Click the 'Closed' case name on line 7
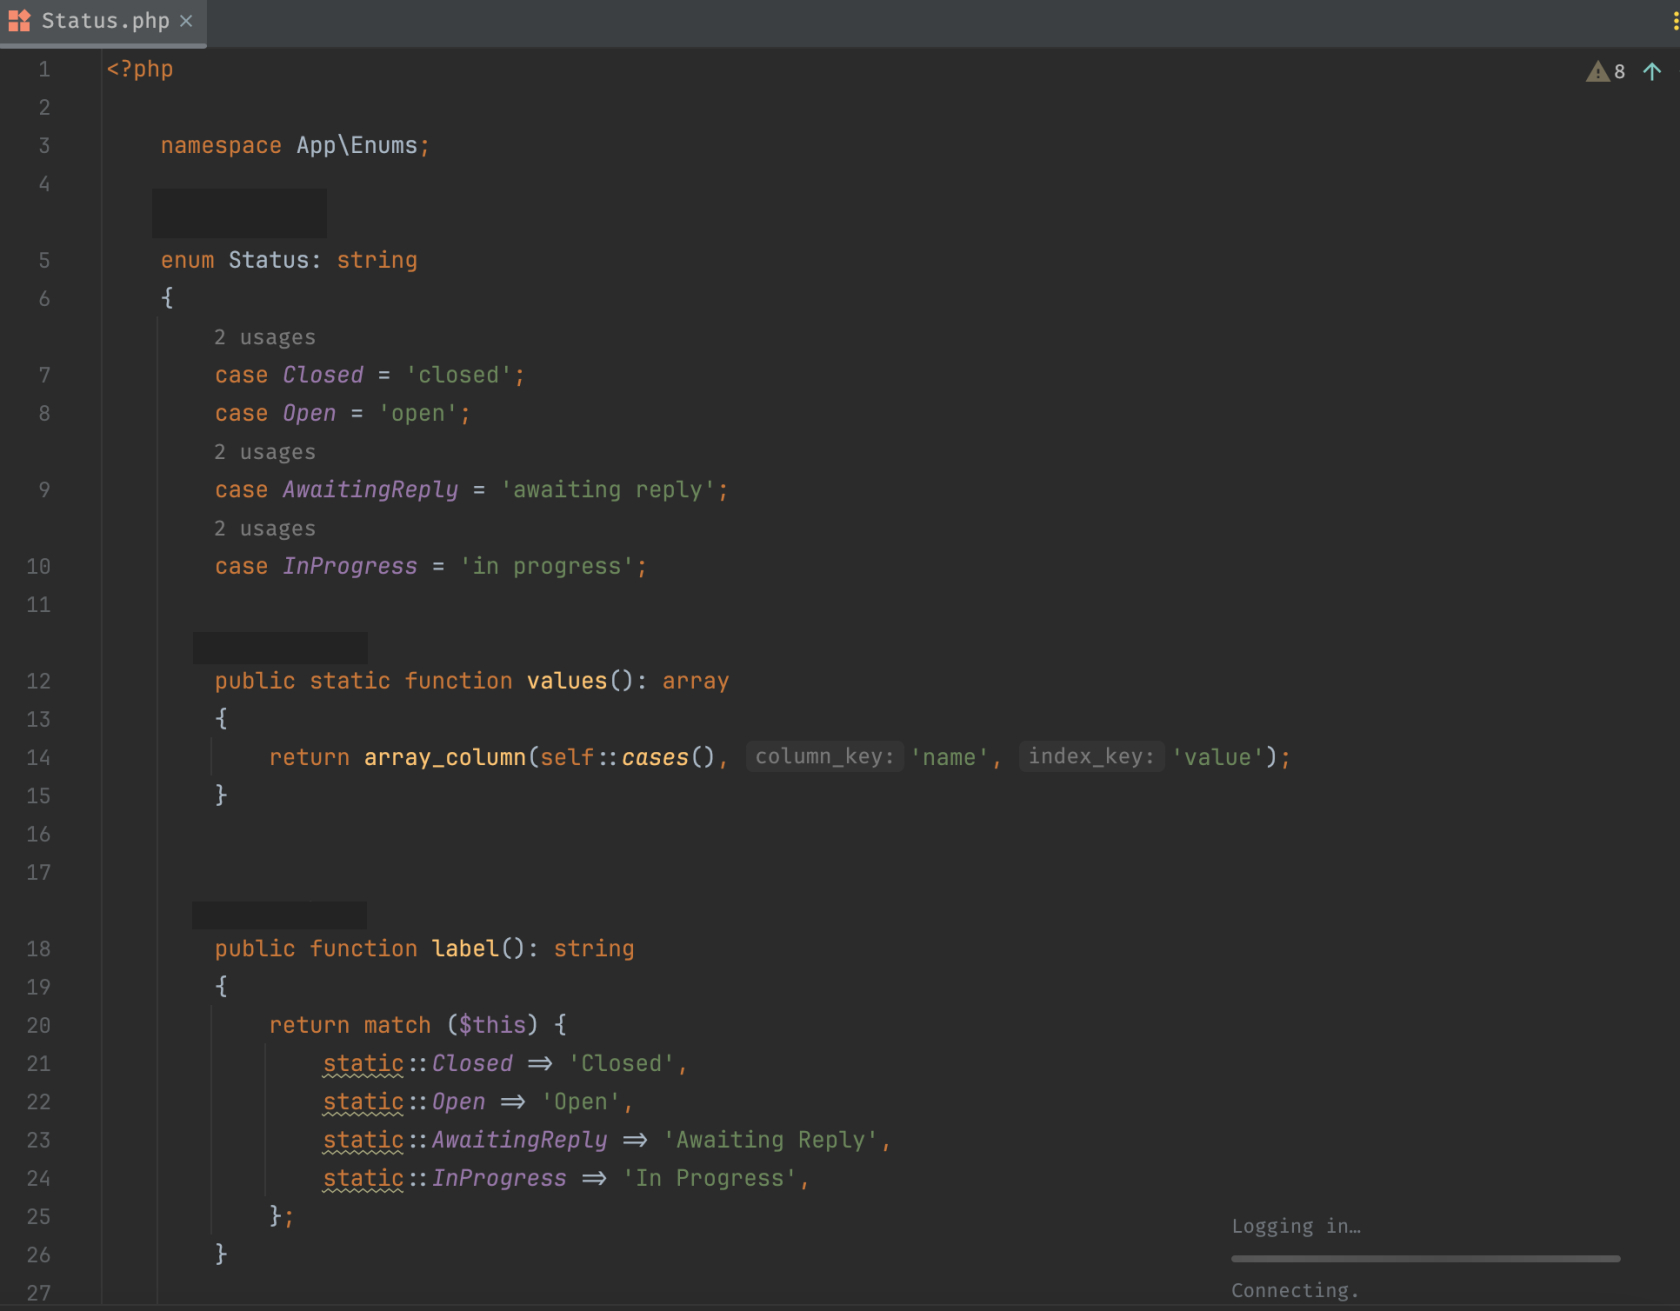Screen dimensions: 1680x1311 pos(323,375)
